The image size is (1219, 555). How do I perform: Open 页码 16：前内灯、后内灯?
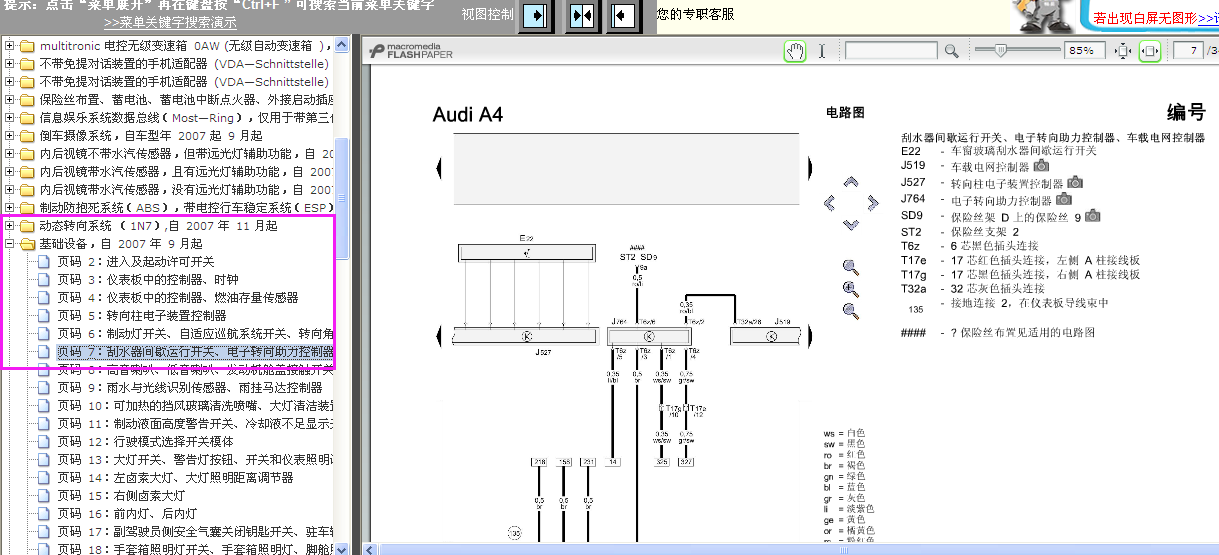(x=127, y=514)
